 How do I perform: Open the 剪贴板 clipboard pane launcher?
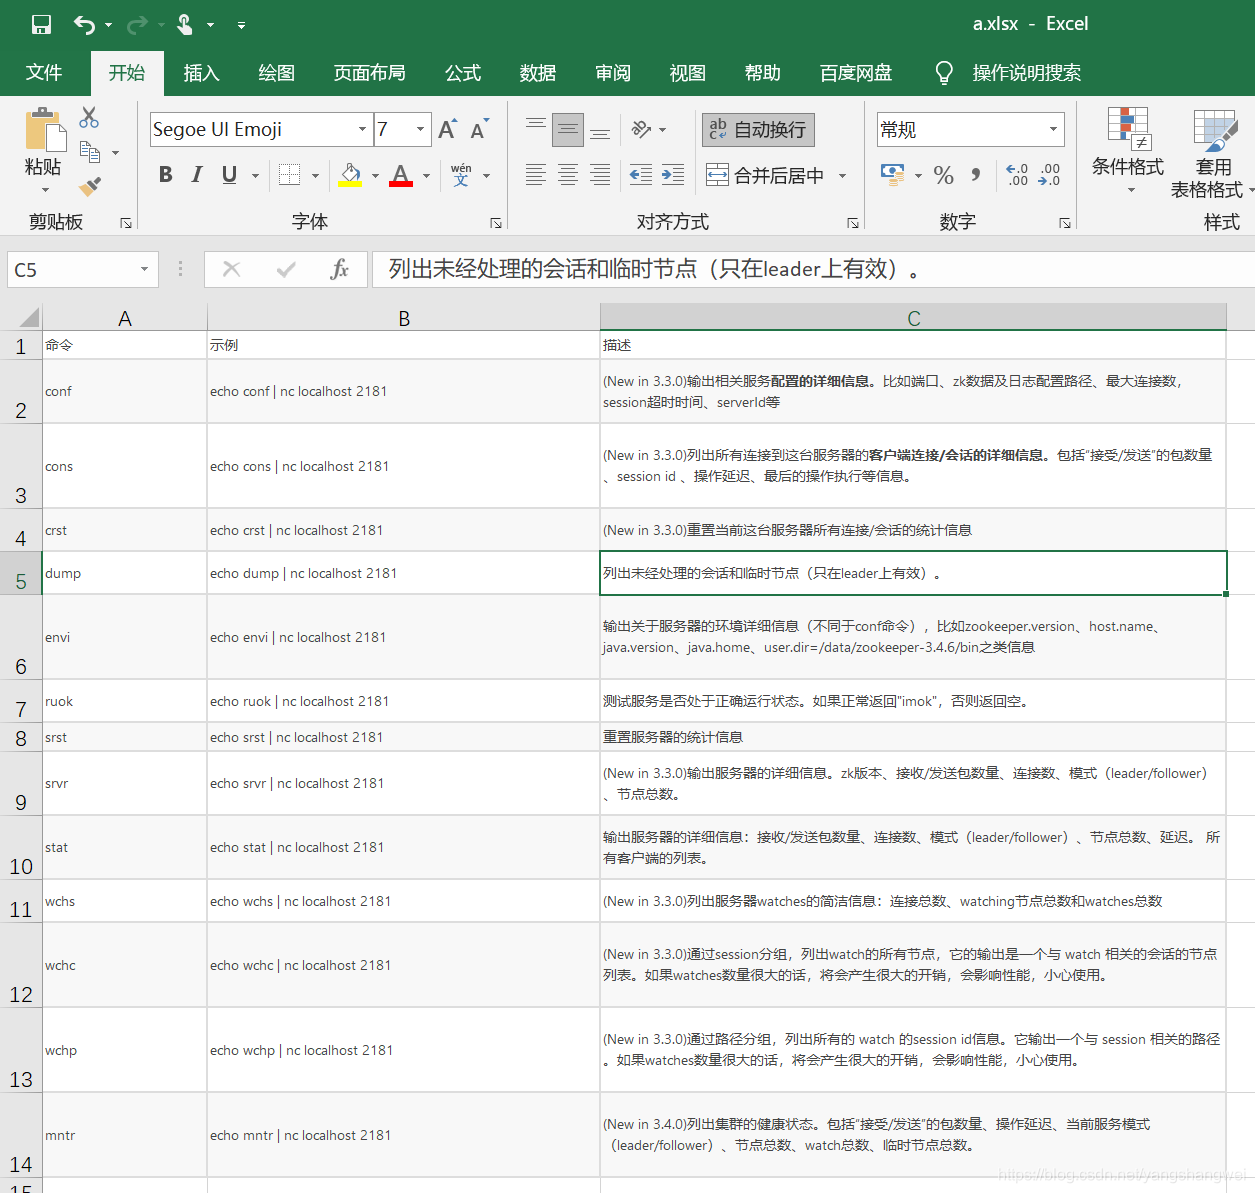(x=126, y=223)
